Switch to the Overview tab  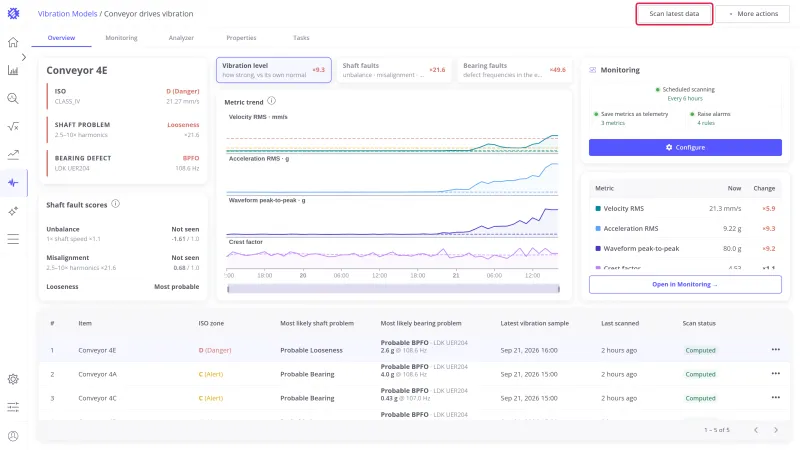tap(61, 38)
